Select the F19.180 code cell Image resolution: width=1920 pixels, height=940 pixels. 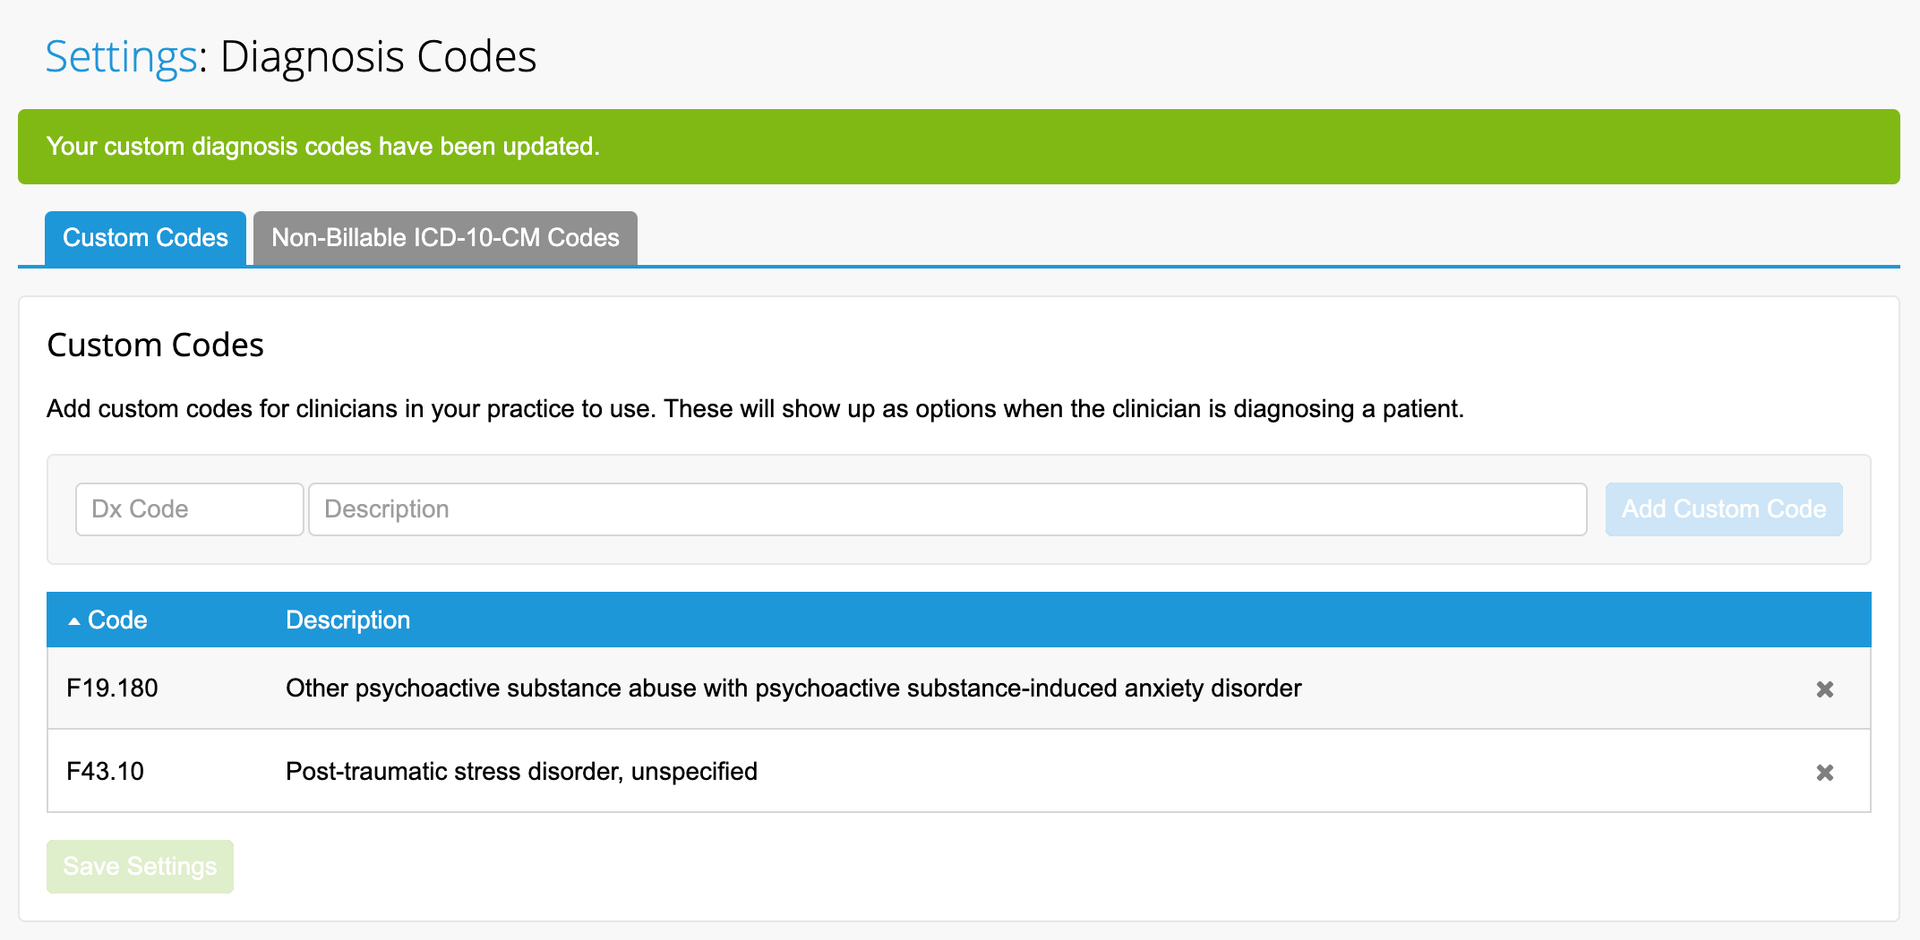112,688
